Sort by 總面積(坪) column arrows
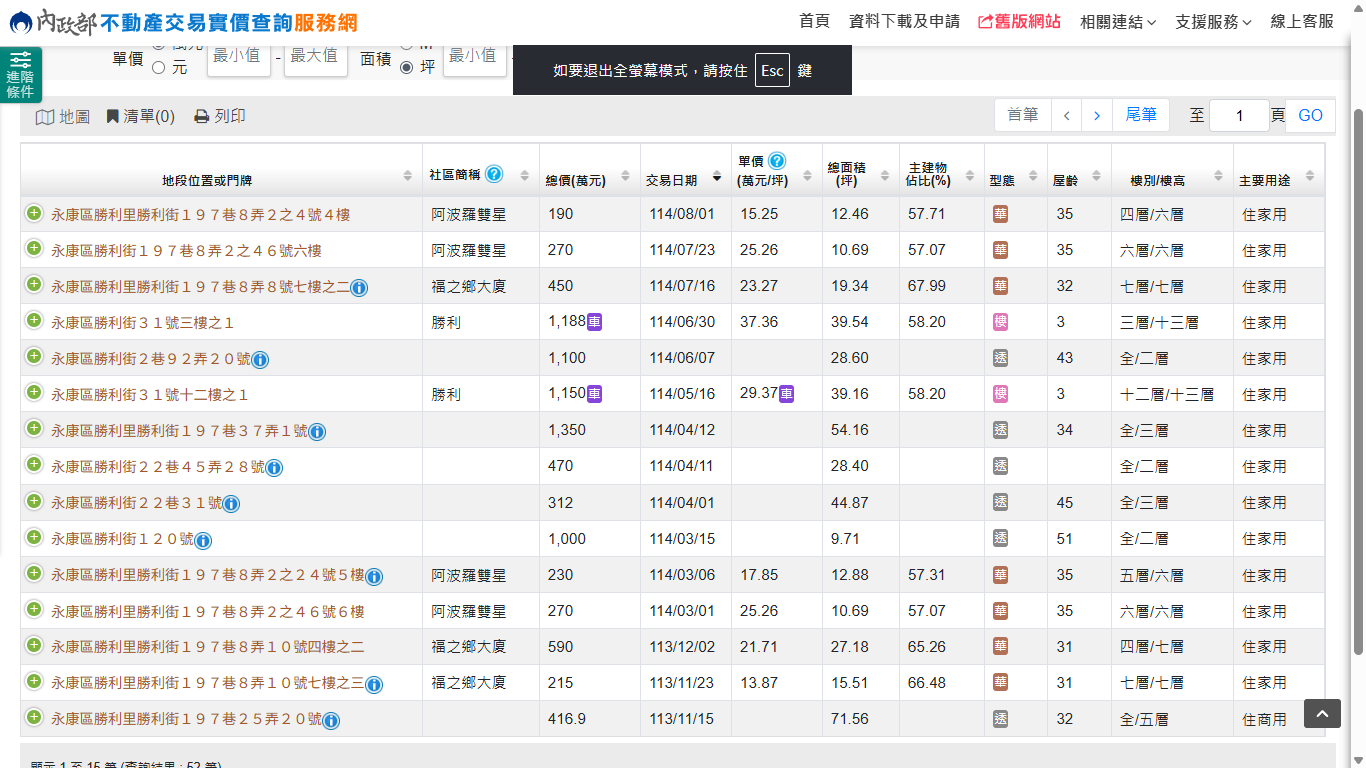The height and width of the screenshot is (768, 1366). (885, 176)
